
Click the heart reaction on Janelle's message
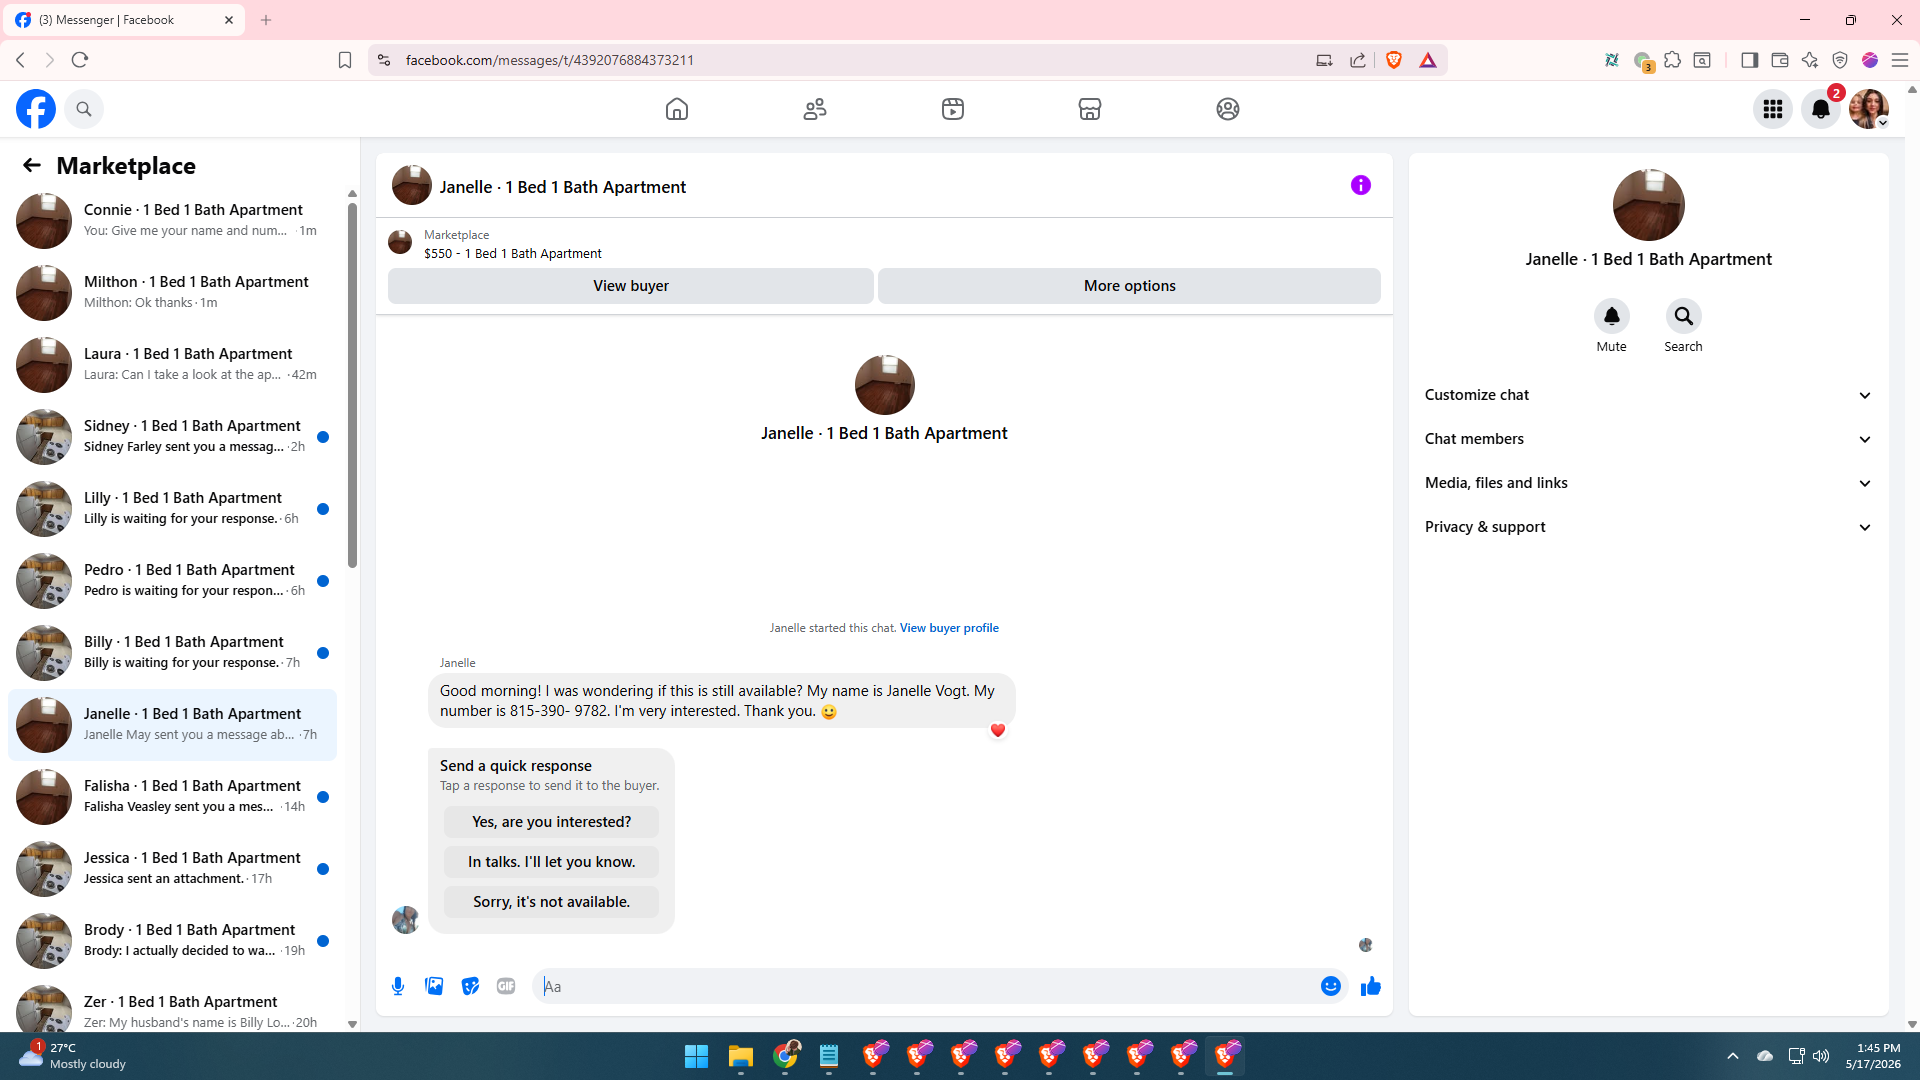click(x=998, y=731)
